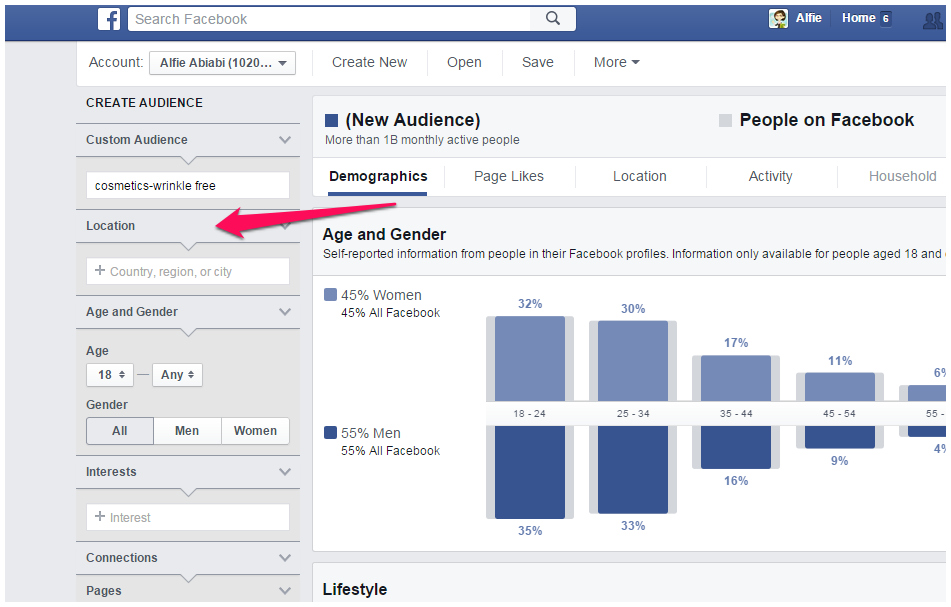
Task: Select the Men gender option
Action: pyautogui.click(x=187, y=431)
